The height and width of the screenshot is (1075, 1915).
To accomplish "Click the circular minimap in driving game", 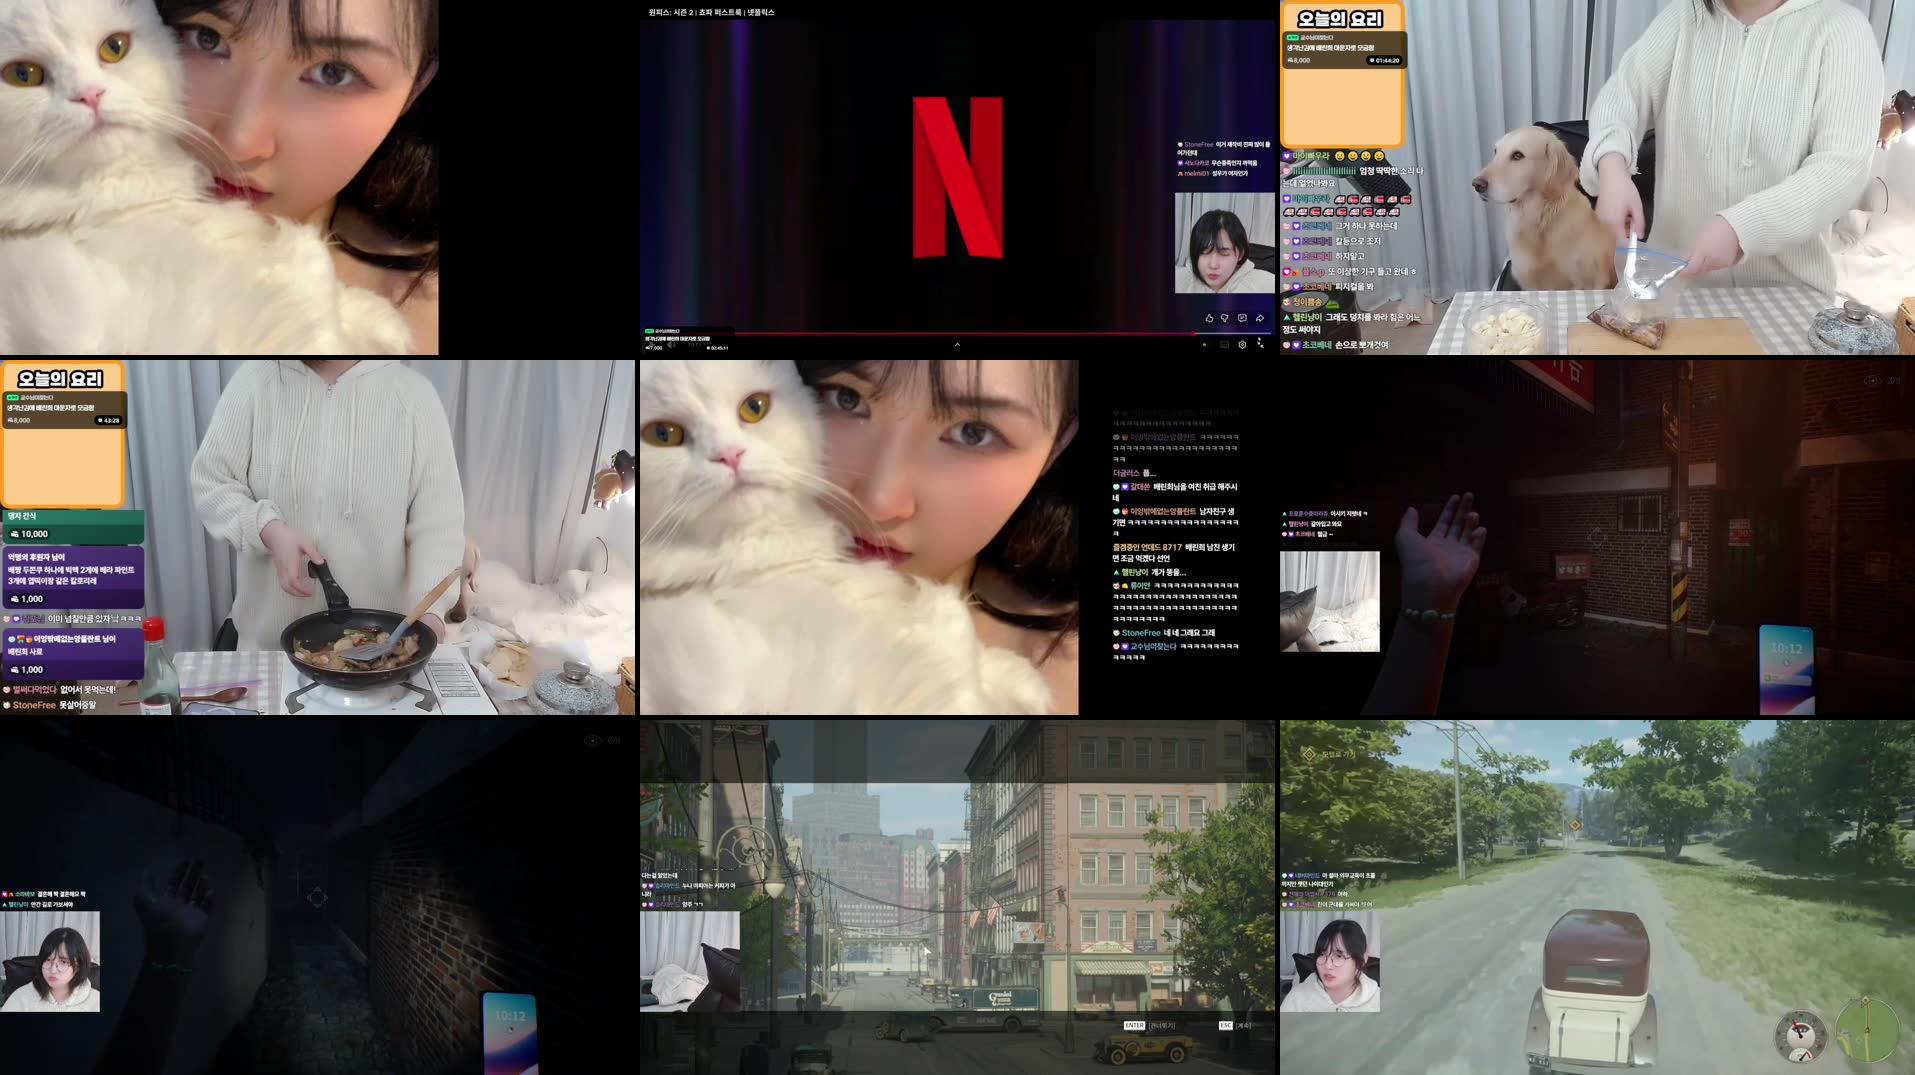I will tap(1866, 1031).
